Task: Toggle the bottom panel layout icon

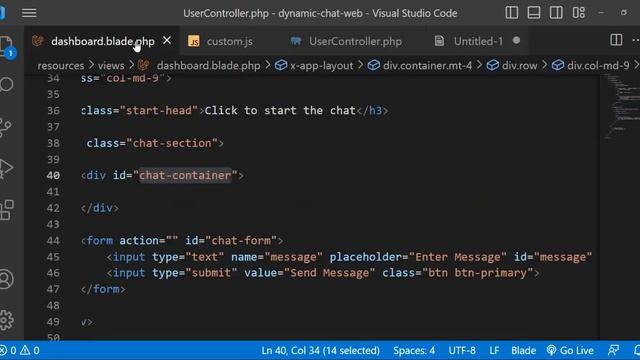Action: (533, 13)
